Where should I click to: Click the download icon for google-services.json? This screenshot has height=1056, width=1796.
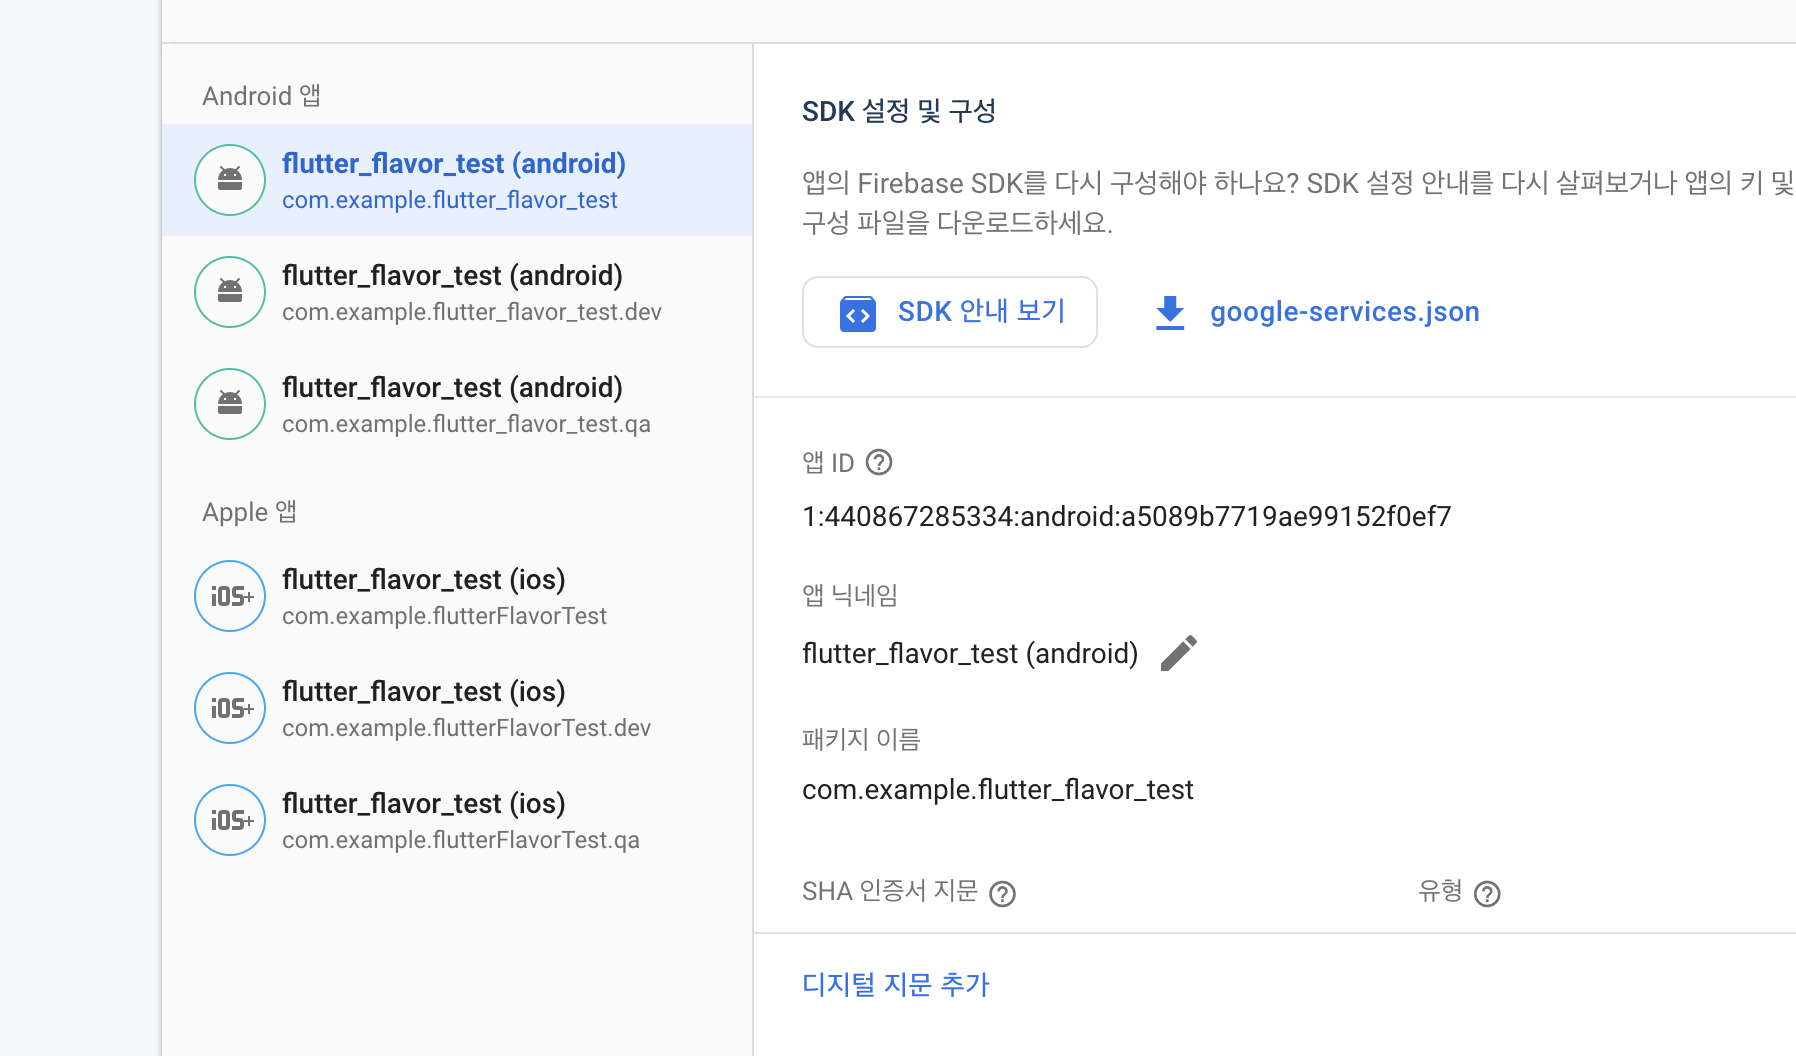point(1170,312)
